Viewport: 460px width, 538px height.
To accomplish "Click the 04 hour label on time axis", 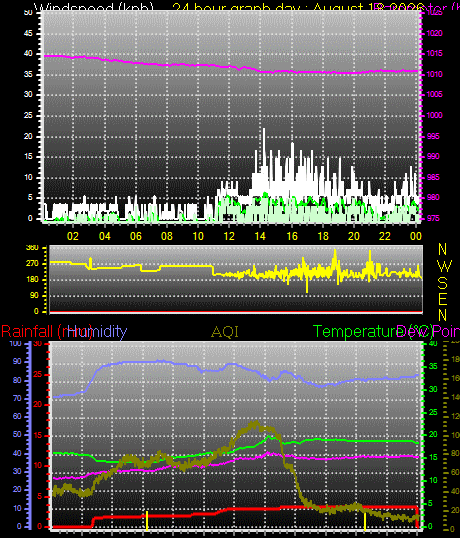I will (x=105, y=236).
